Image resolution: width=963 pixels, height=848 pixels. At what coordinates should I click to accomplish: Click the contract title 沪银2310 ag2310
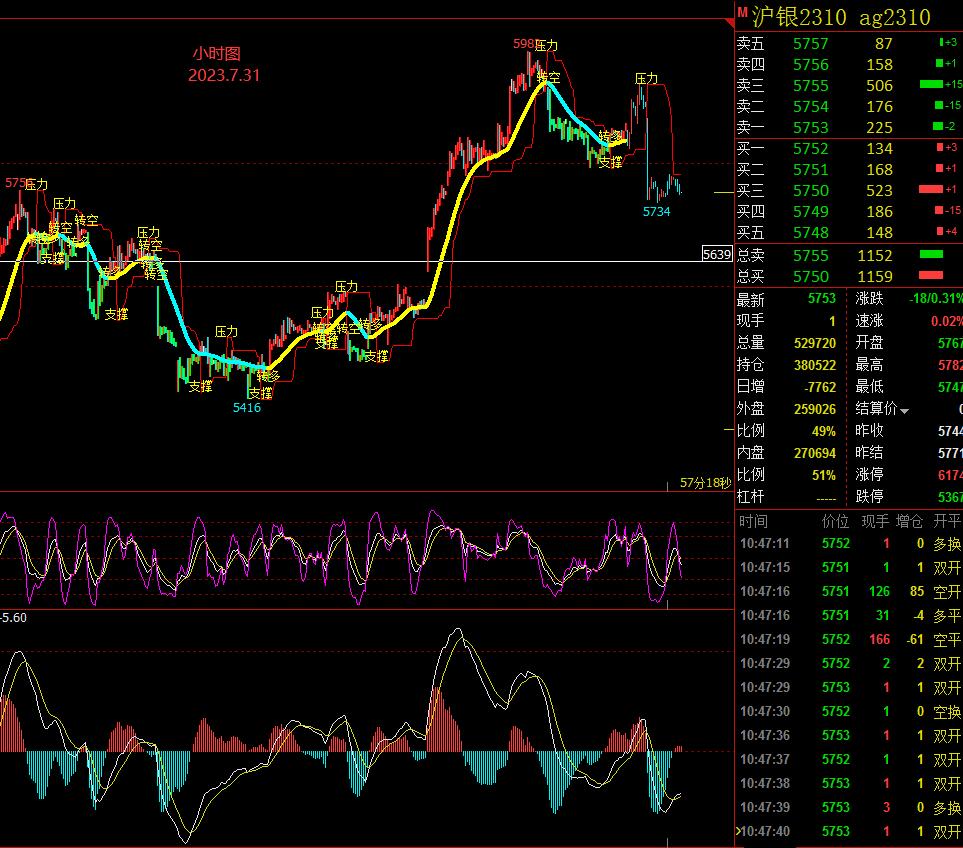pyautogui.click(x=841, y=17)
